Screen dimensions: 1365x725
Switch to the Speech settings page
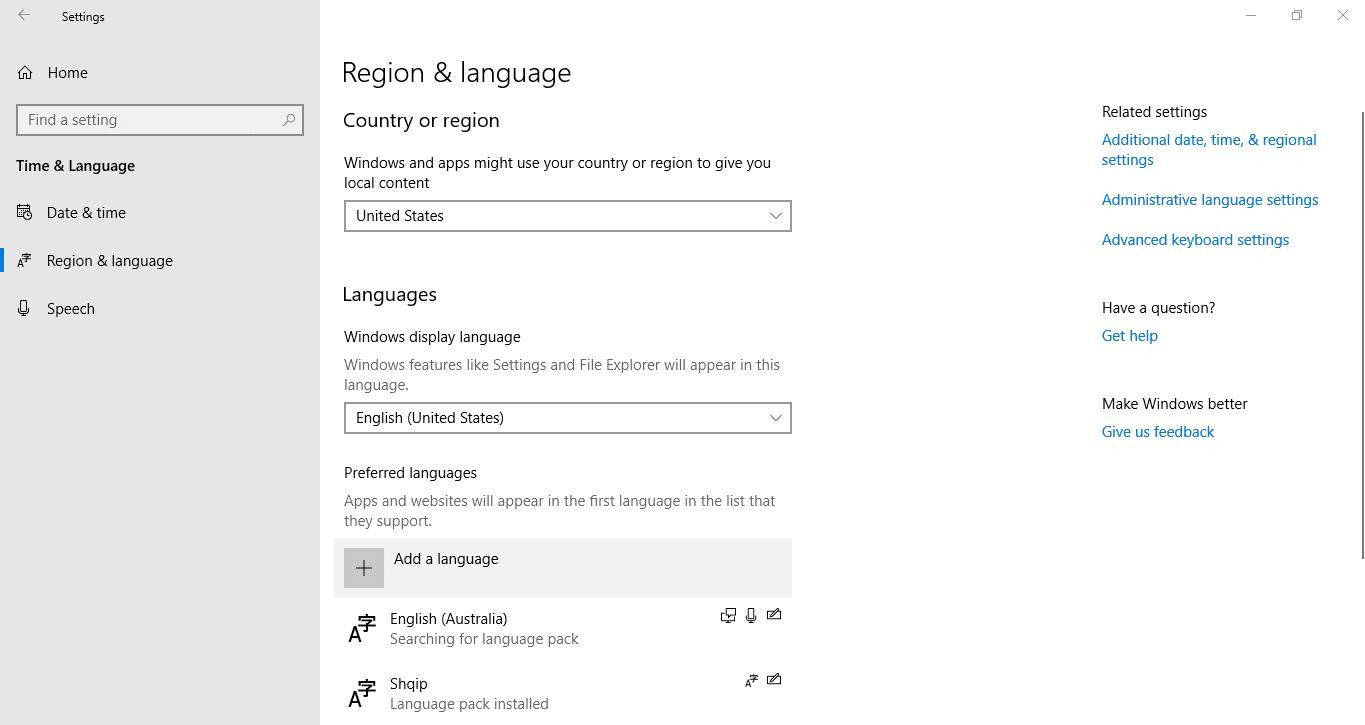pos(68,308)
